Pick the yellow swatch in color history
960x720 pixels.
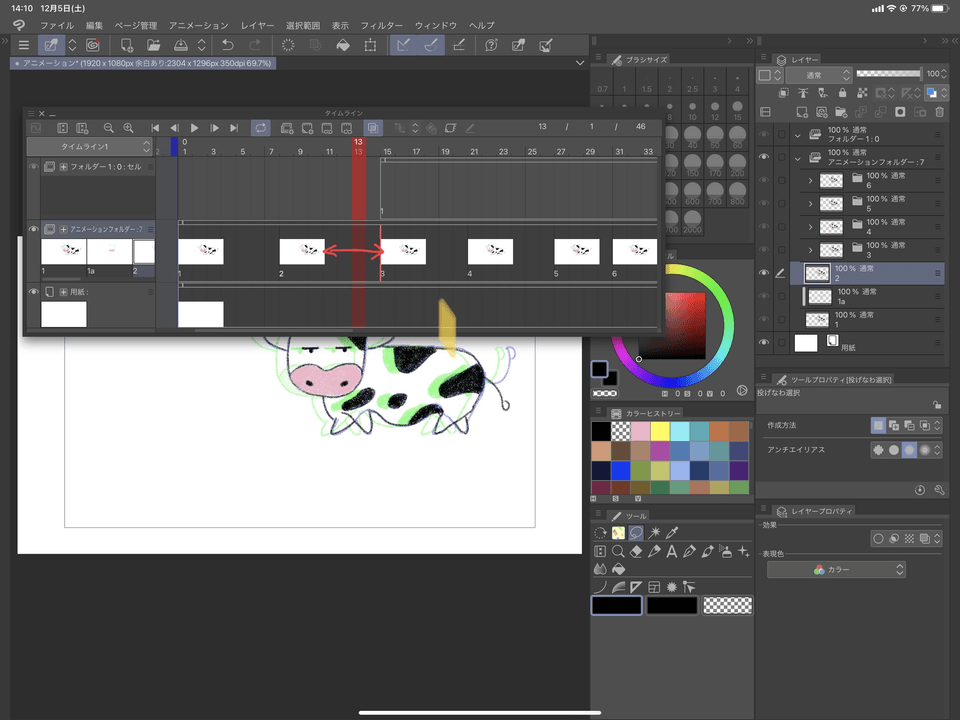click(659, 431)
